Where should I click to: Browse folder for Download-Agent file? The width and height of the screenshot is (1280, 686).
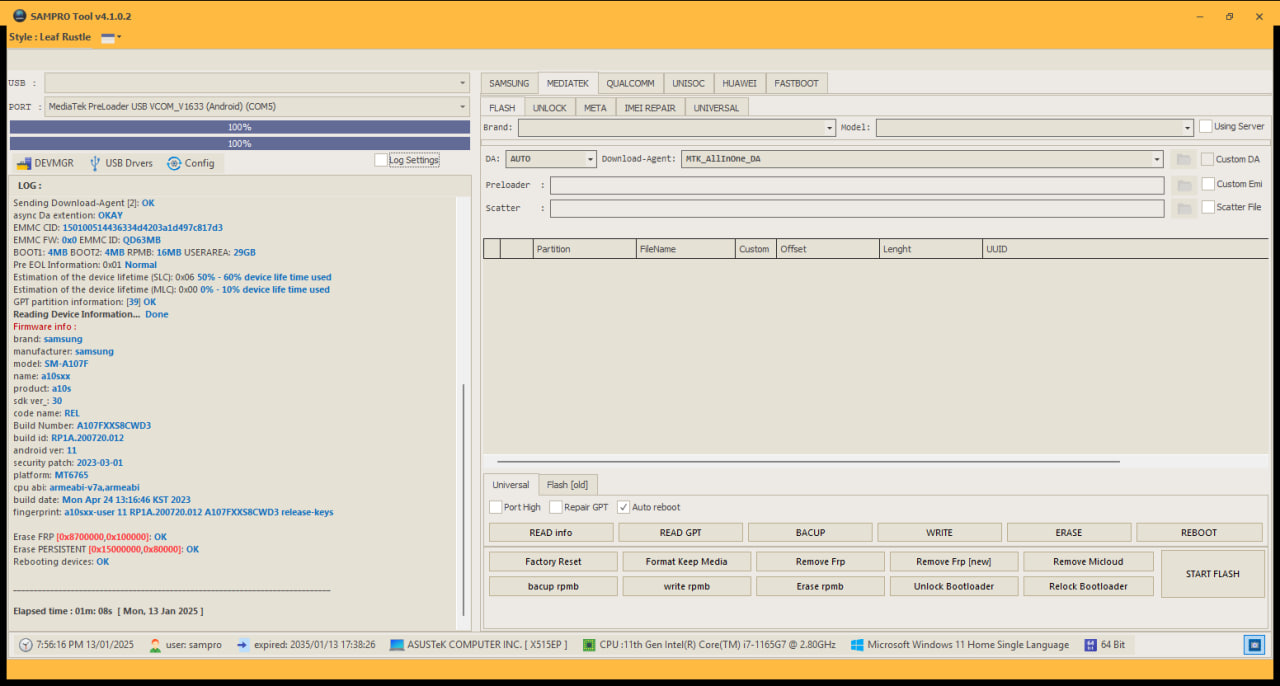(x=1184, y=159)
